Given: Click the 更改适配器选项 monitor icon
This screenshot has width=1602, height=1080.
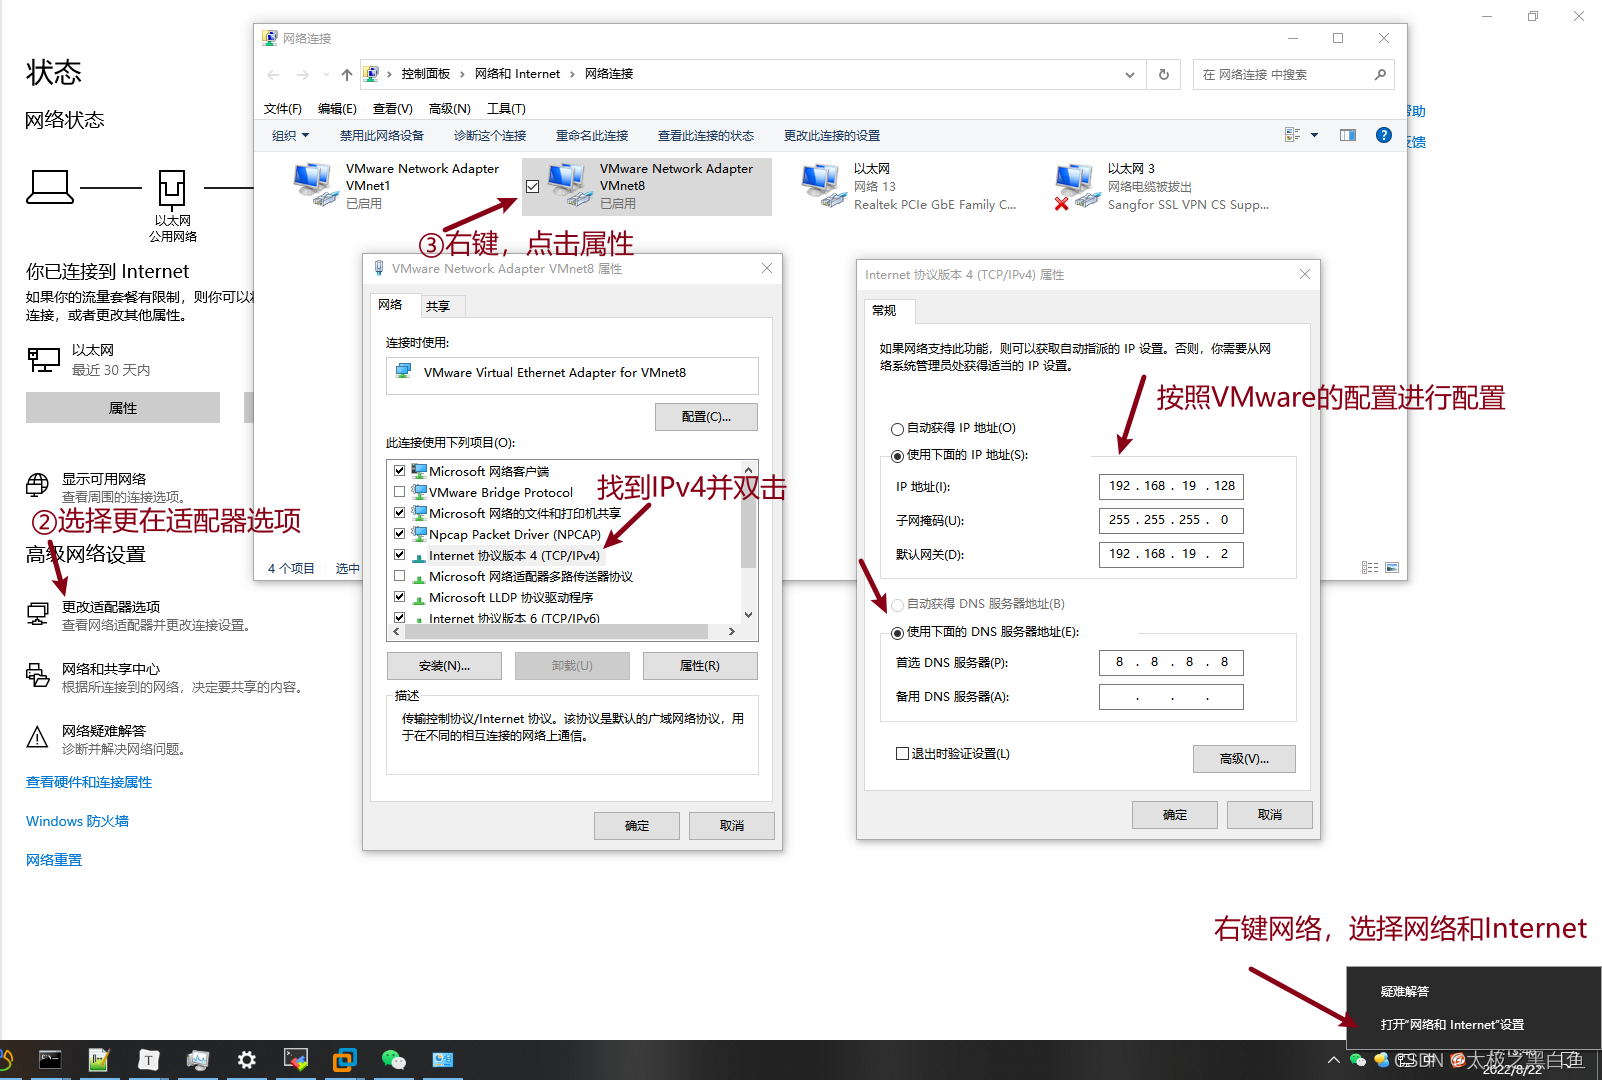Looking at the screenshot, I should 38,613.
